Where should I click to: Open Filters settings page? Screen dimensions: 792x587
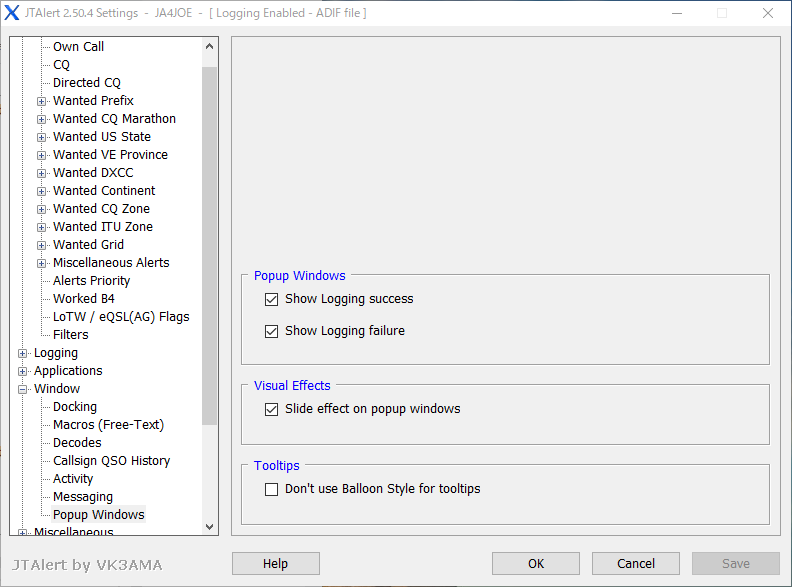click(71, 334)
